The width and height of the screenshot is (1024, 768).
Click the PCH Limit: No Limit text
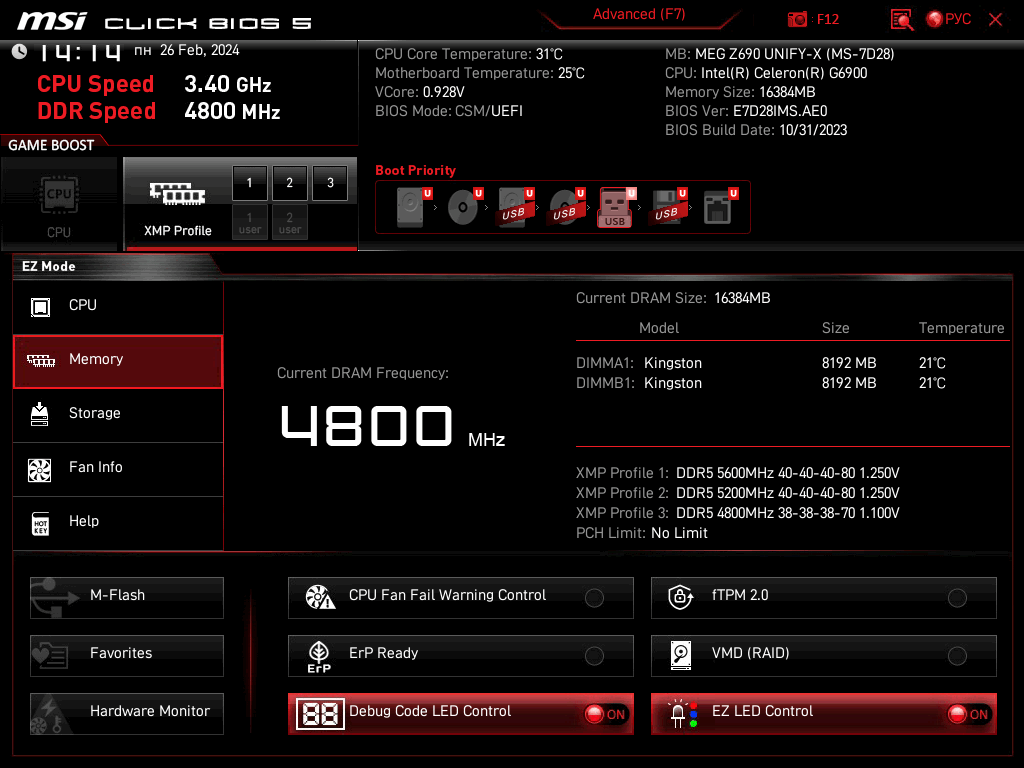point(641,534)
